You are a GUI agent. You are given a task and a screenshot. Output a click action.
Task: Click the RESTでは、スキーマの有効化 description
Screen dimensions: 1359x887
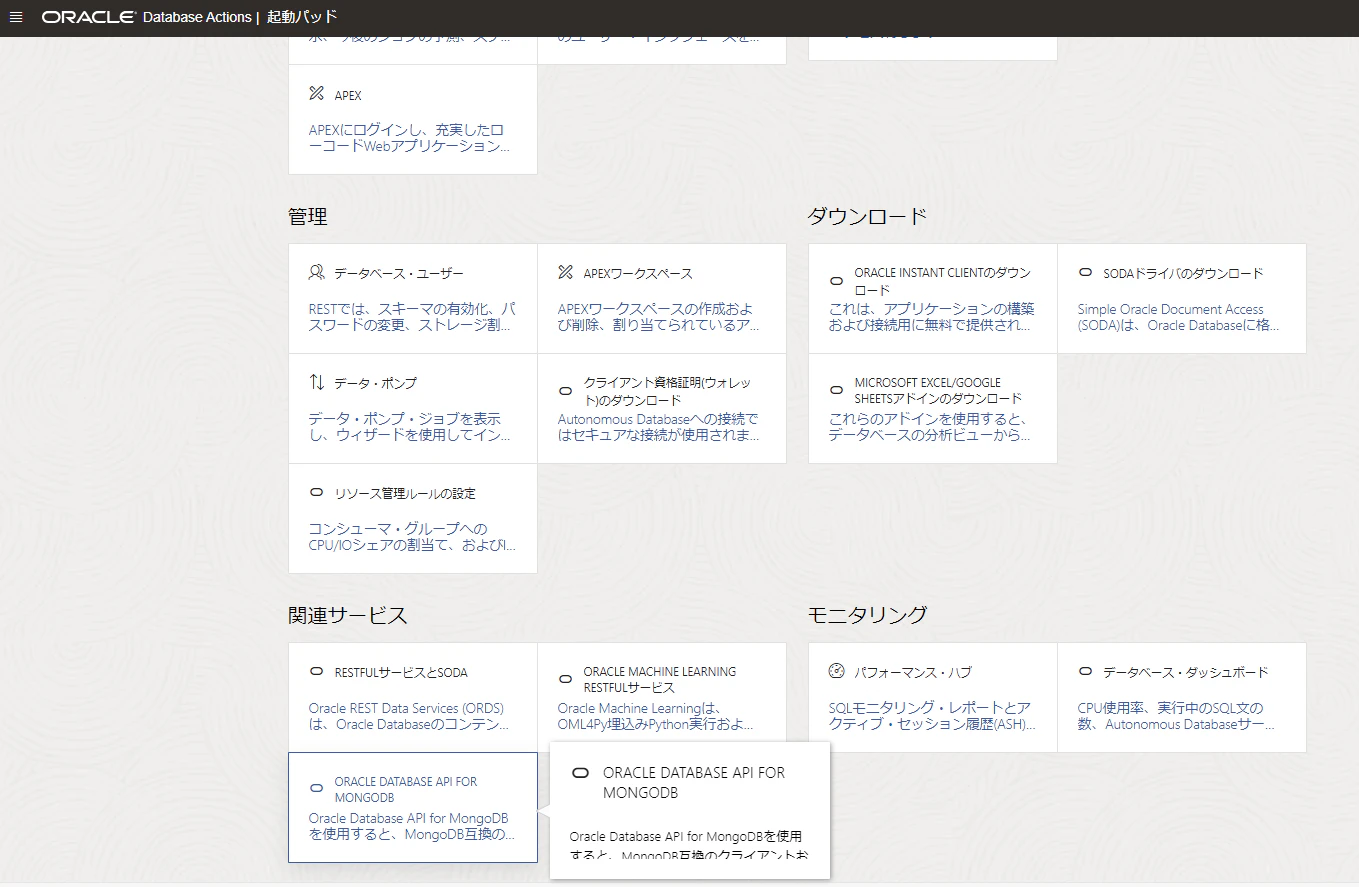click(x=413, y=317)
